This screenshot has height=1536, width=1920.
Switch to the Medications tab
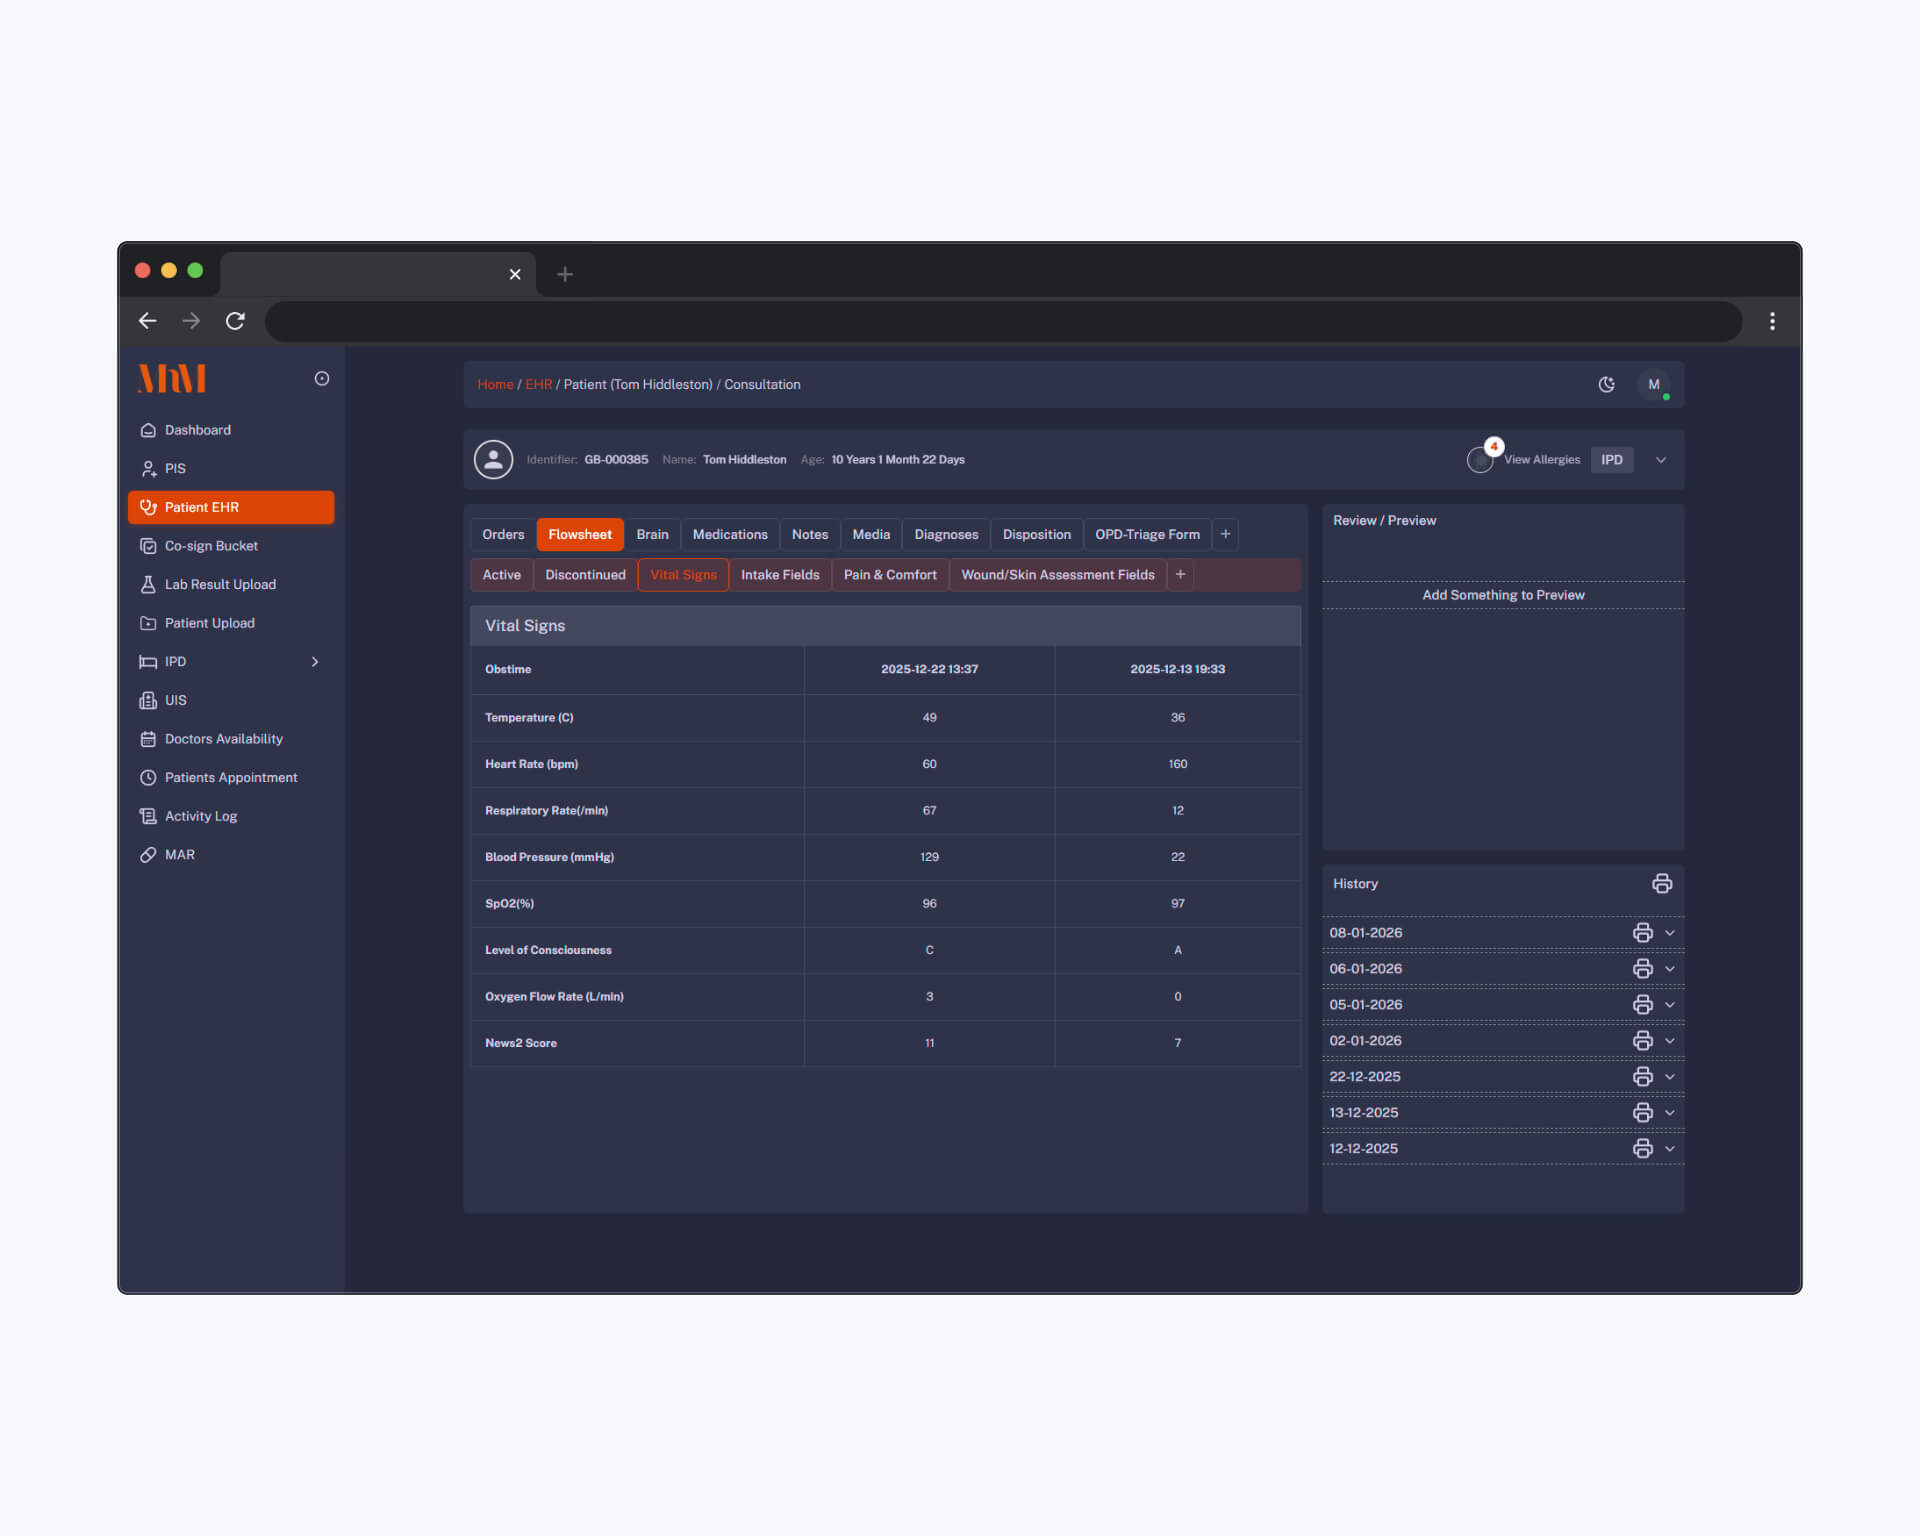click(729, 535)
